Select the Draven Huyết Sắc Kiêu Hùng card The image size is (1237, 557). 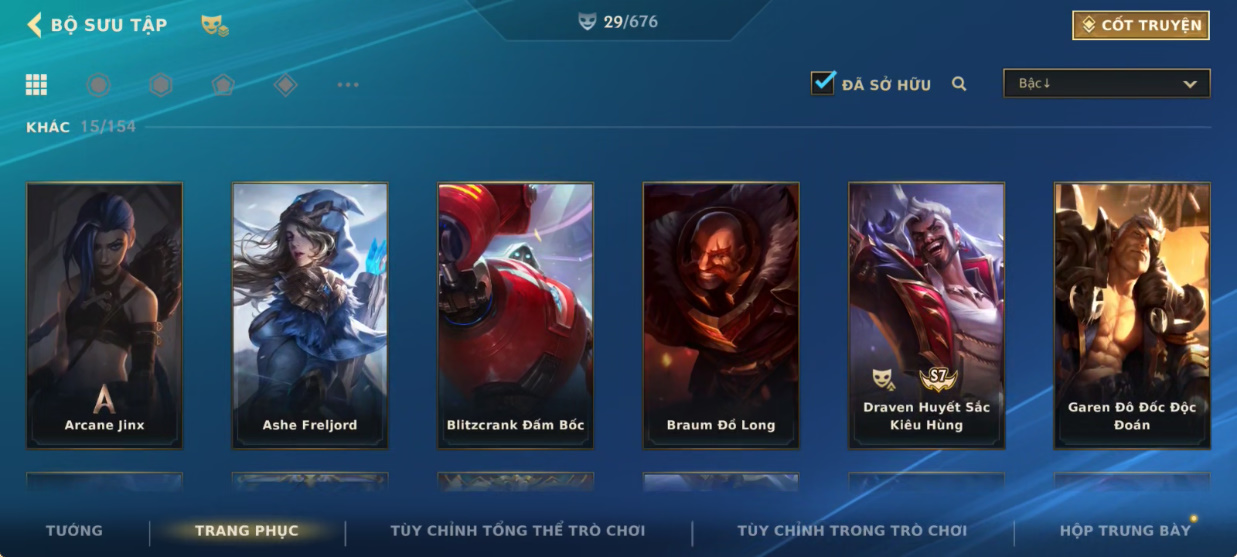click(x=927, y=315)
